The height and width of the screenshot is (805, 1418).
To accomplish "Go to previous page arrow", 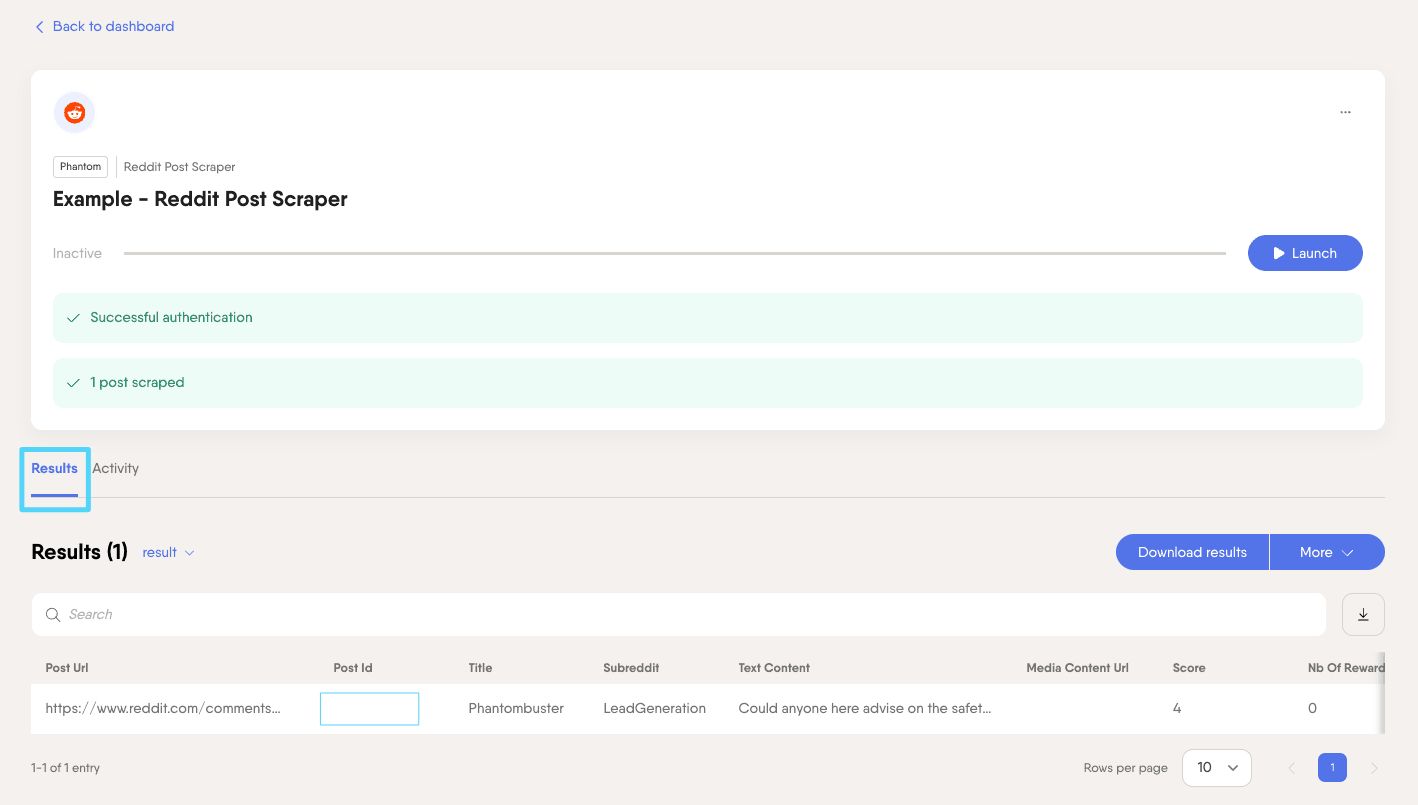I will [1291, 768].
